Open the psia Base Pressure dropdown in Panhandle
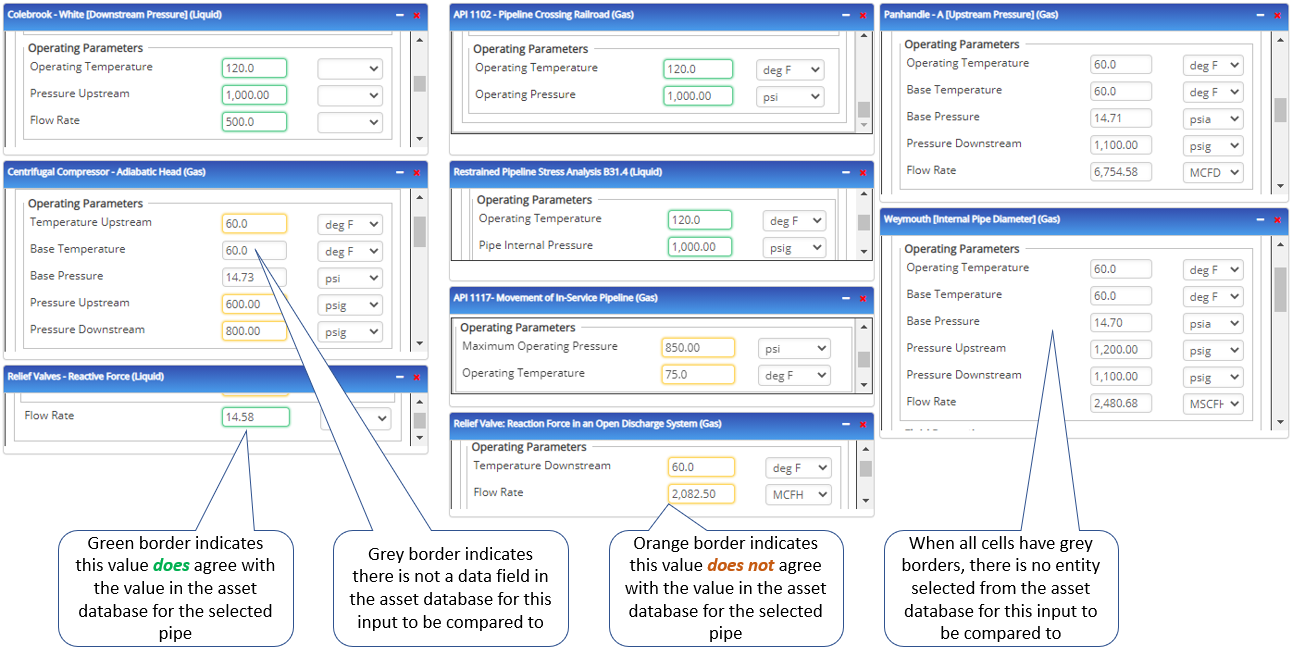 pos(1213,118)
